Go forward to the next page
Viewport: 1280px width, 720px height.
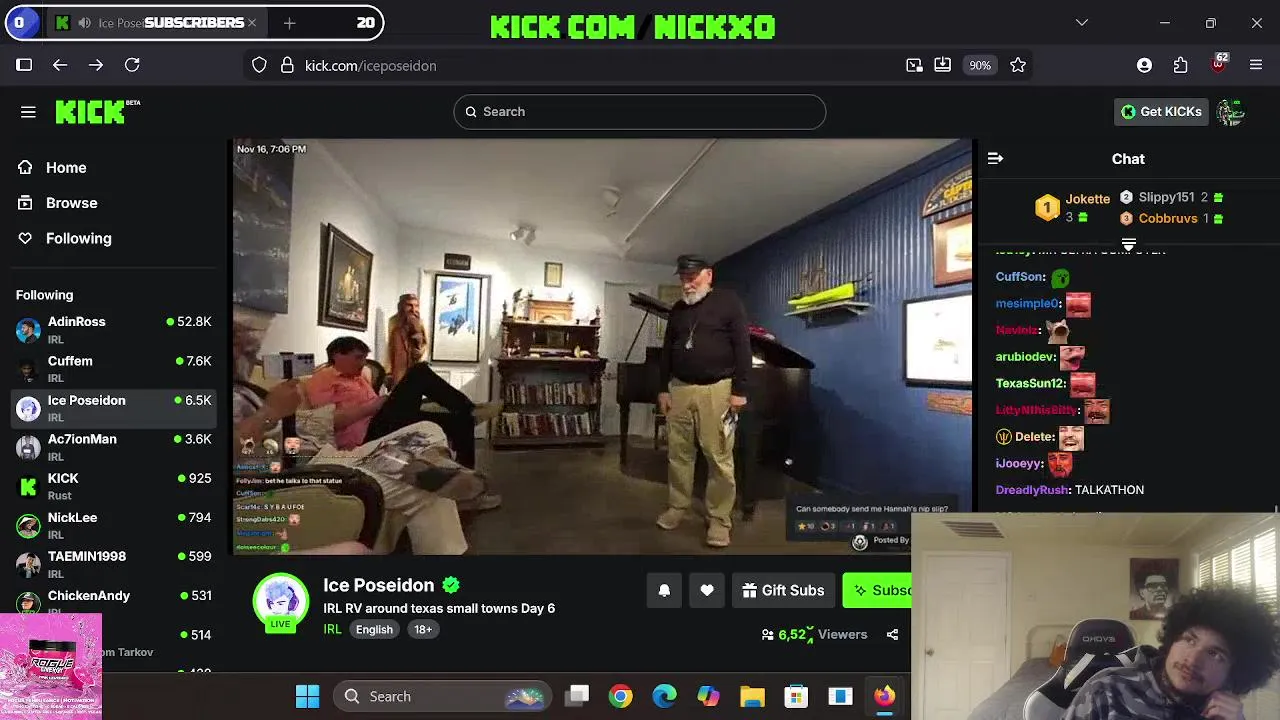[96, 65]
